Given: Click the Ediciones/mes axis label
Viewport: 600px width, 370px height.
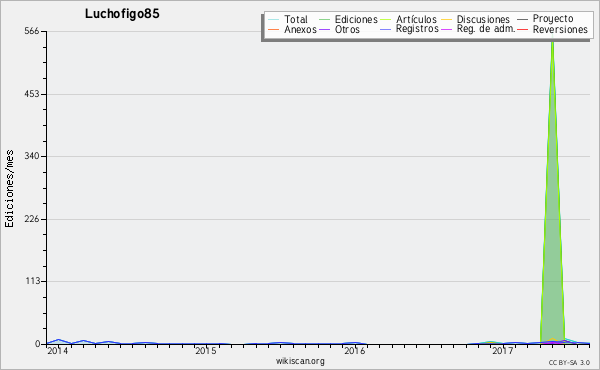Looking at the screenshot, I should (9, 188).
